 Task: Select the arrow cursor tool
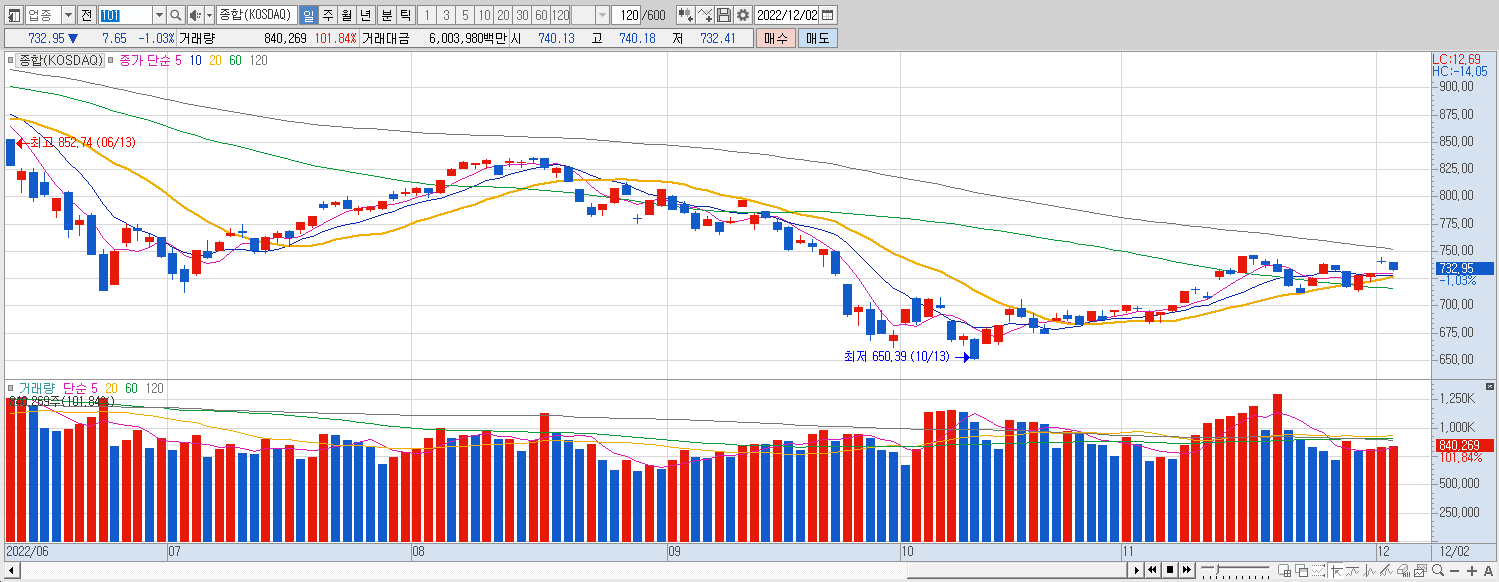click(x=1336, y=571)
